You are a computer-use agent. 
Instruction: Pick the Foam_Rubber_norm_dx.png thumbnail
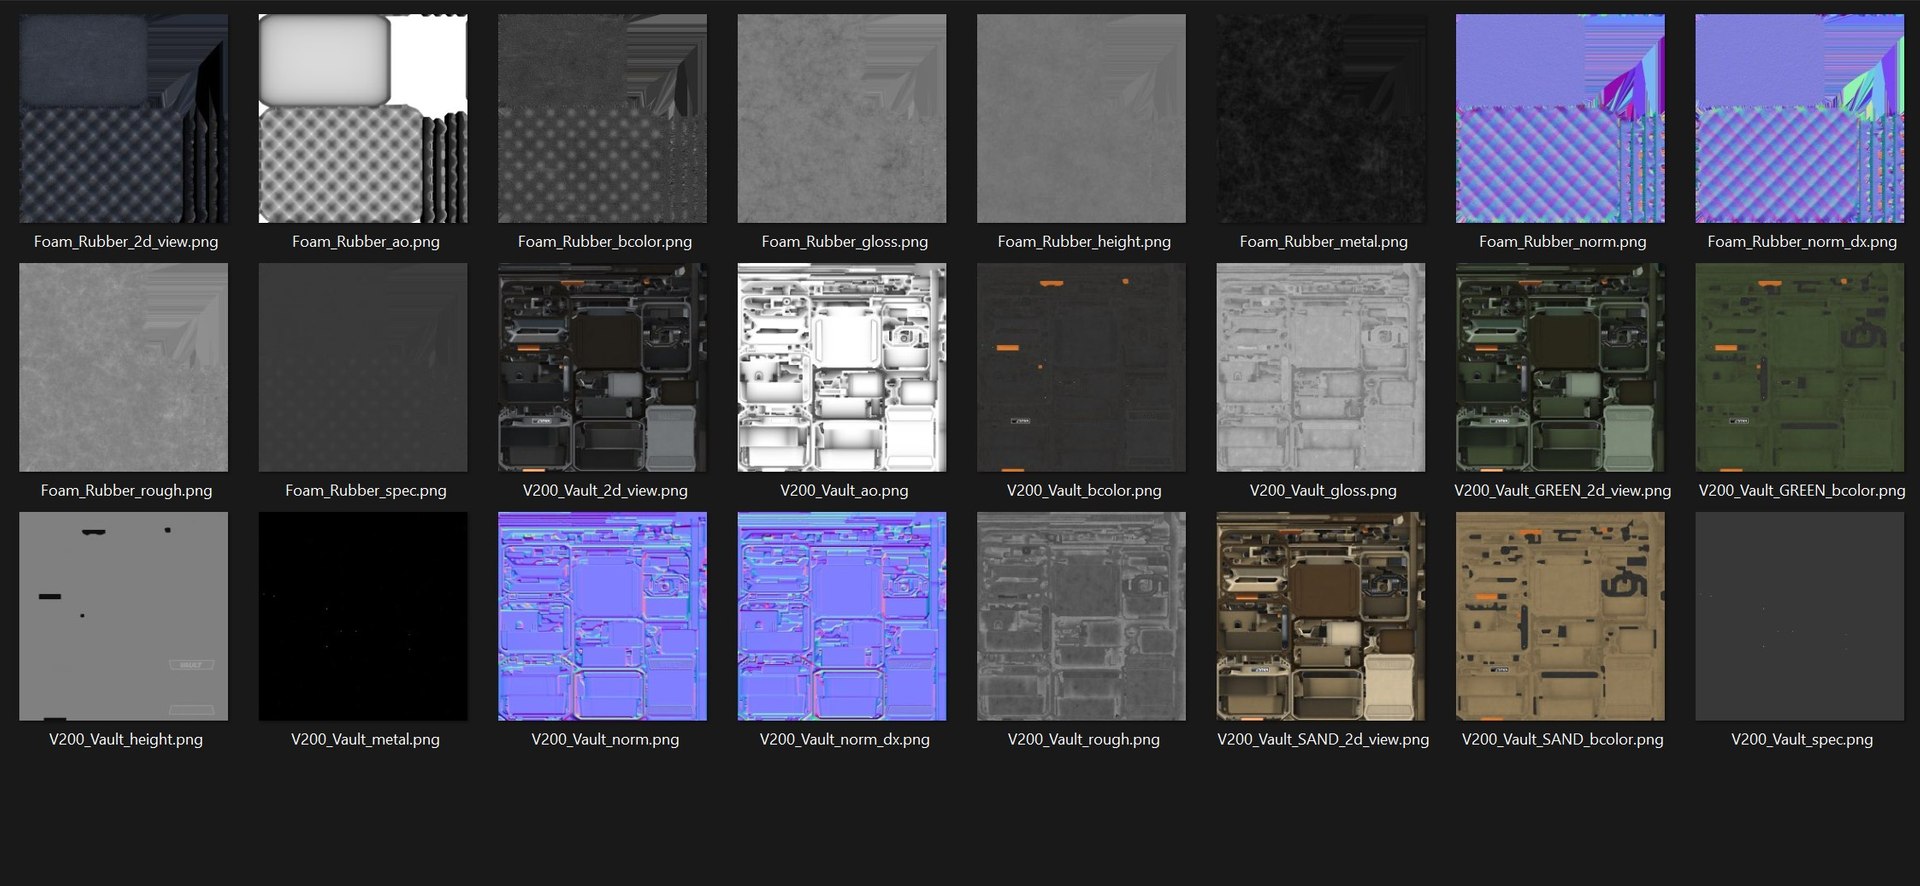(x=1800, y=118)
